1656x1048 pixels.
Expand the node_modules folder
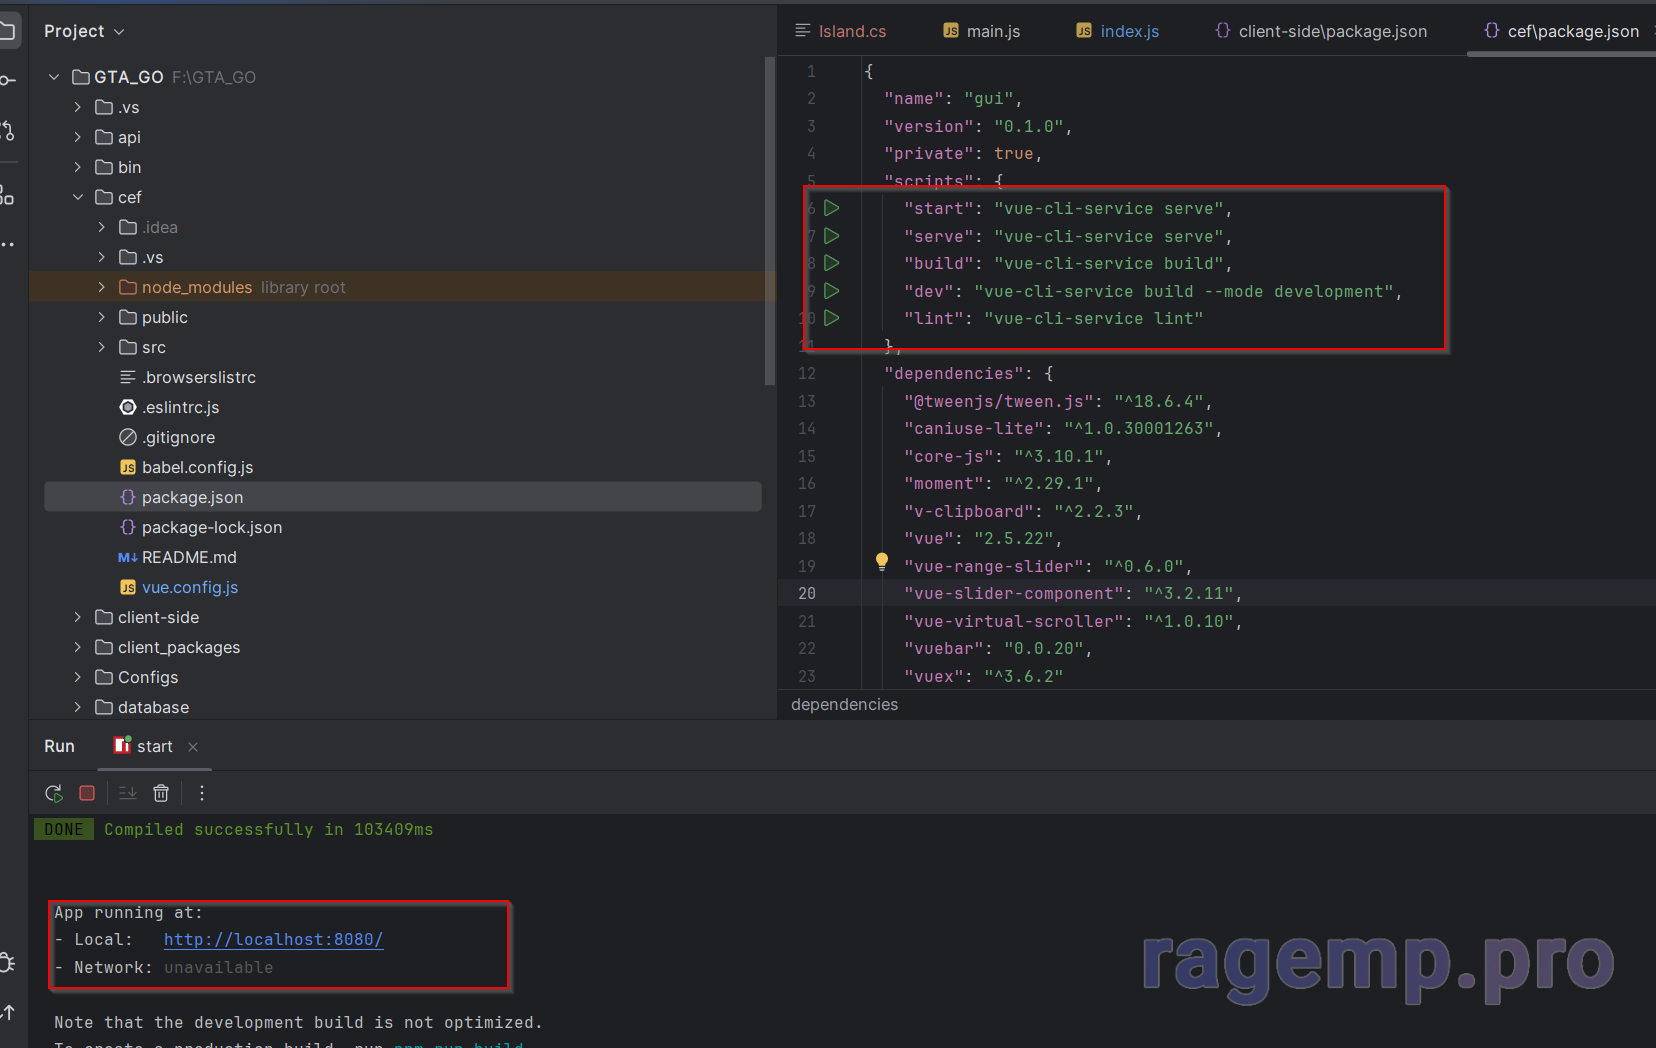pos(102,287)
